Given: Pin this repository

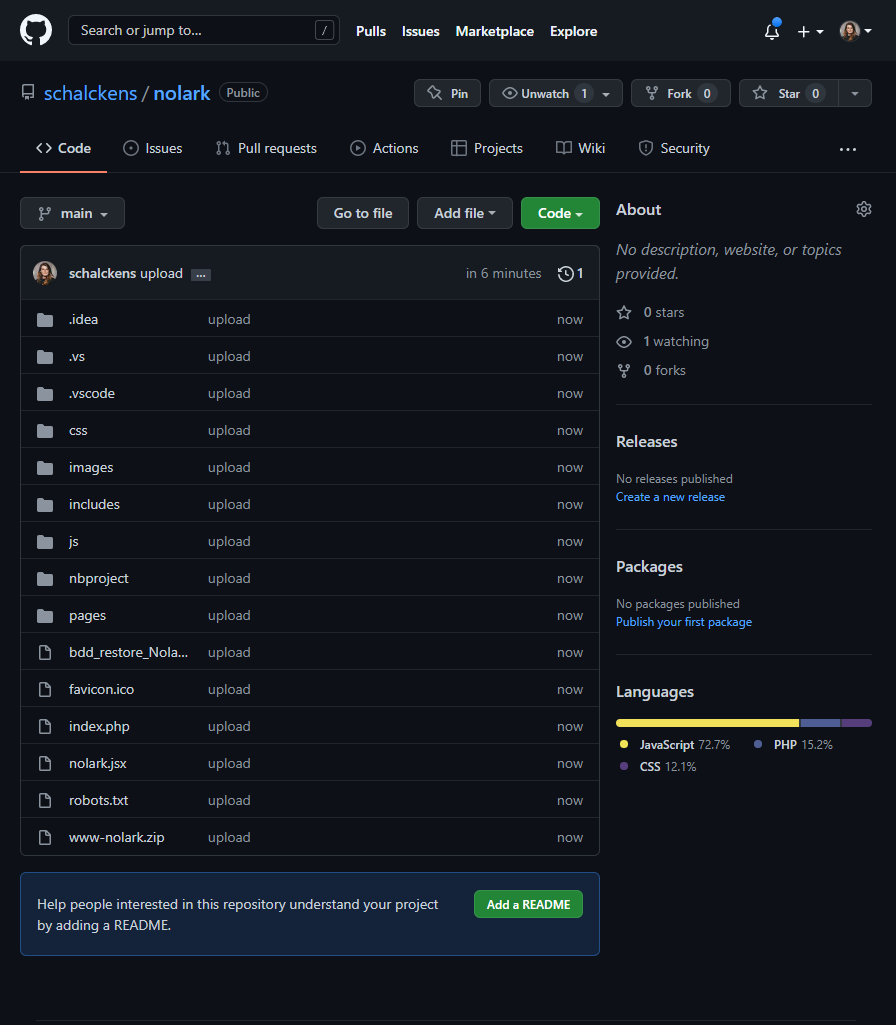Looking at the screenshot, I should pyautogui.click(x=447, y=93).
